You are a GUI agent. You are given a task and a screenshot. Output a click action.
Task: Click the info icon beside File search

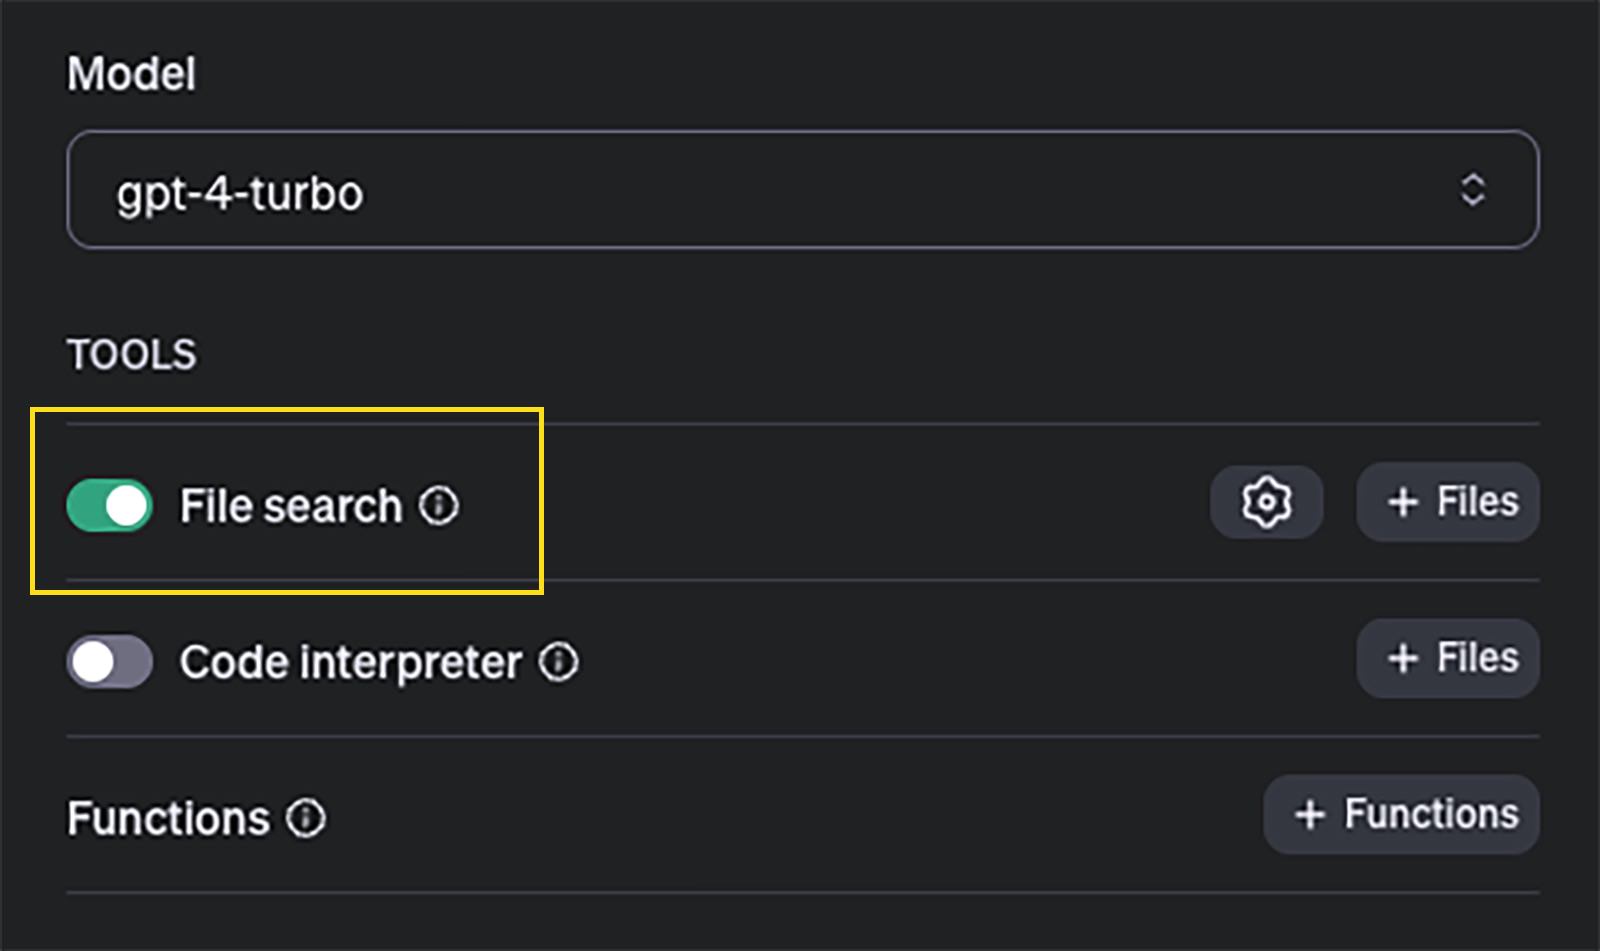tap(439, 505)
